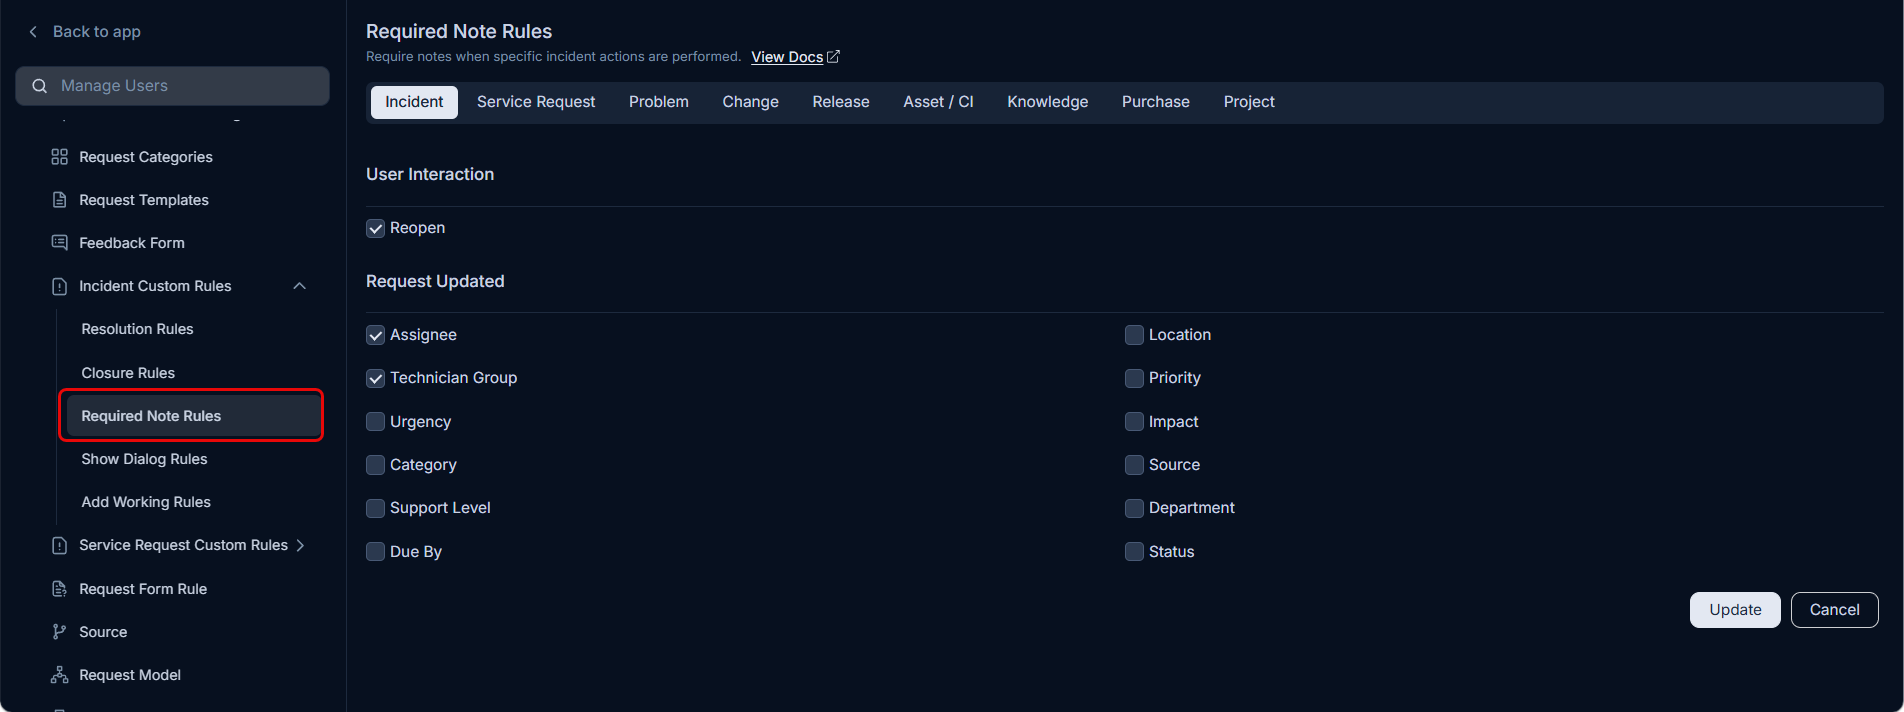Click the Cancel button
Image resolution: width=1904 pixels, height=712 pixels.
(1835, 610)
